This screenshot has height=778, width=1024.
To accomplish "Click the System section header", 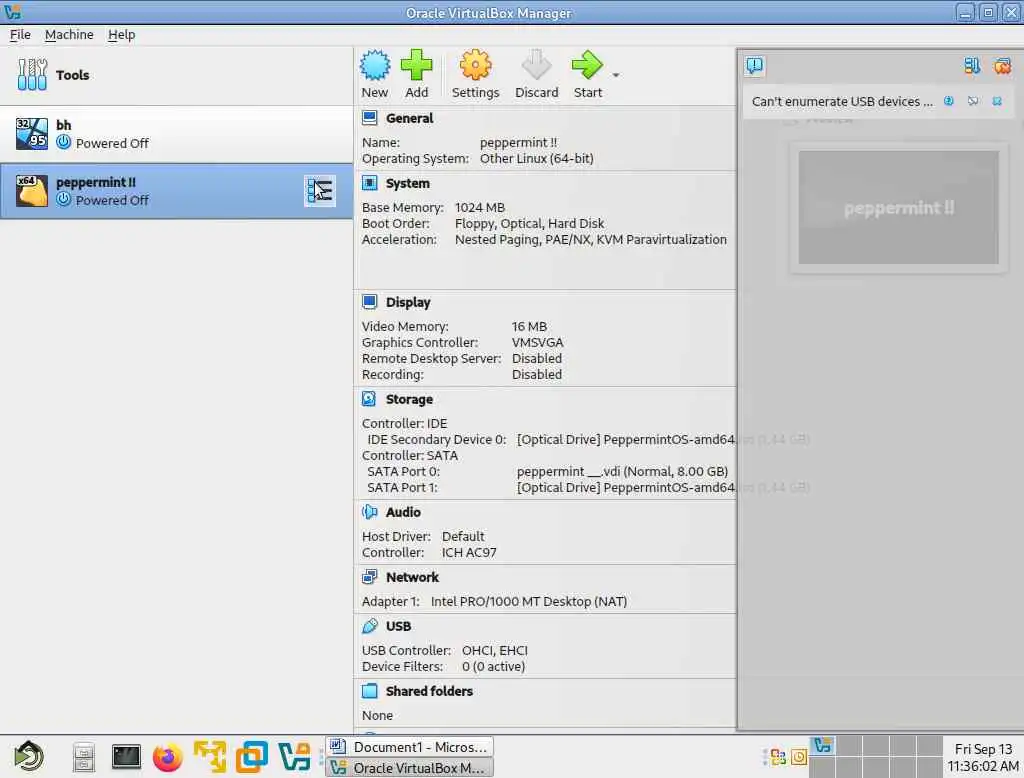I will point(408,184).
